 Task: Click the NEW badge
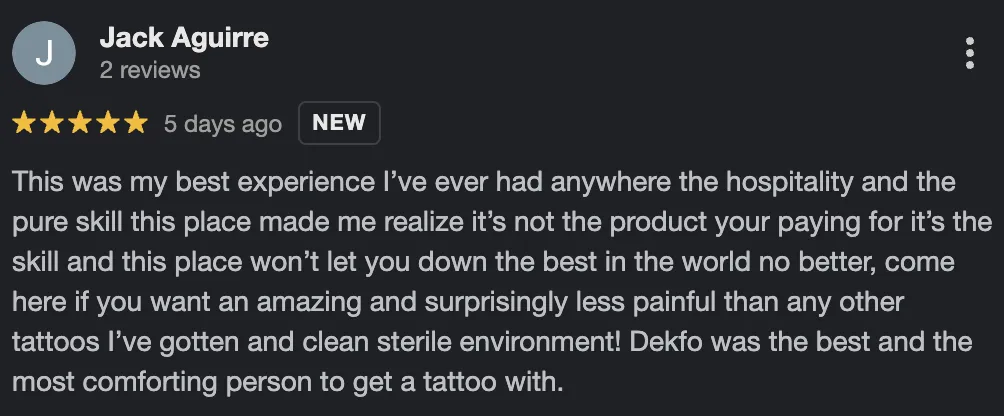point(339,123)
